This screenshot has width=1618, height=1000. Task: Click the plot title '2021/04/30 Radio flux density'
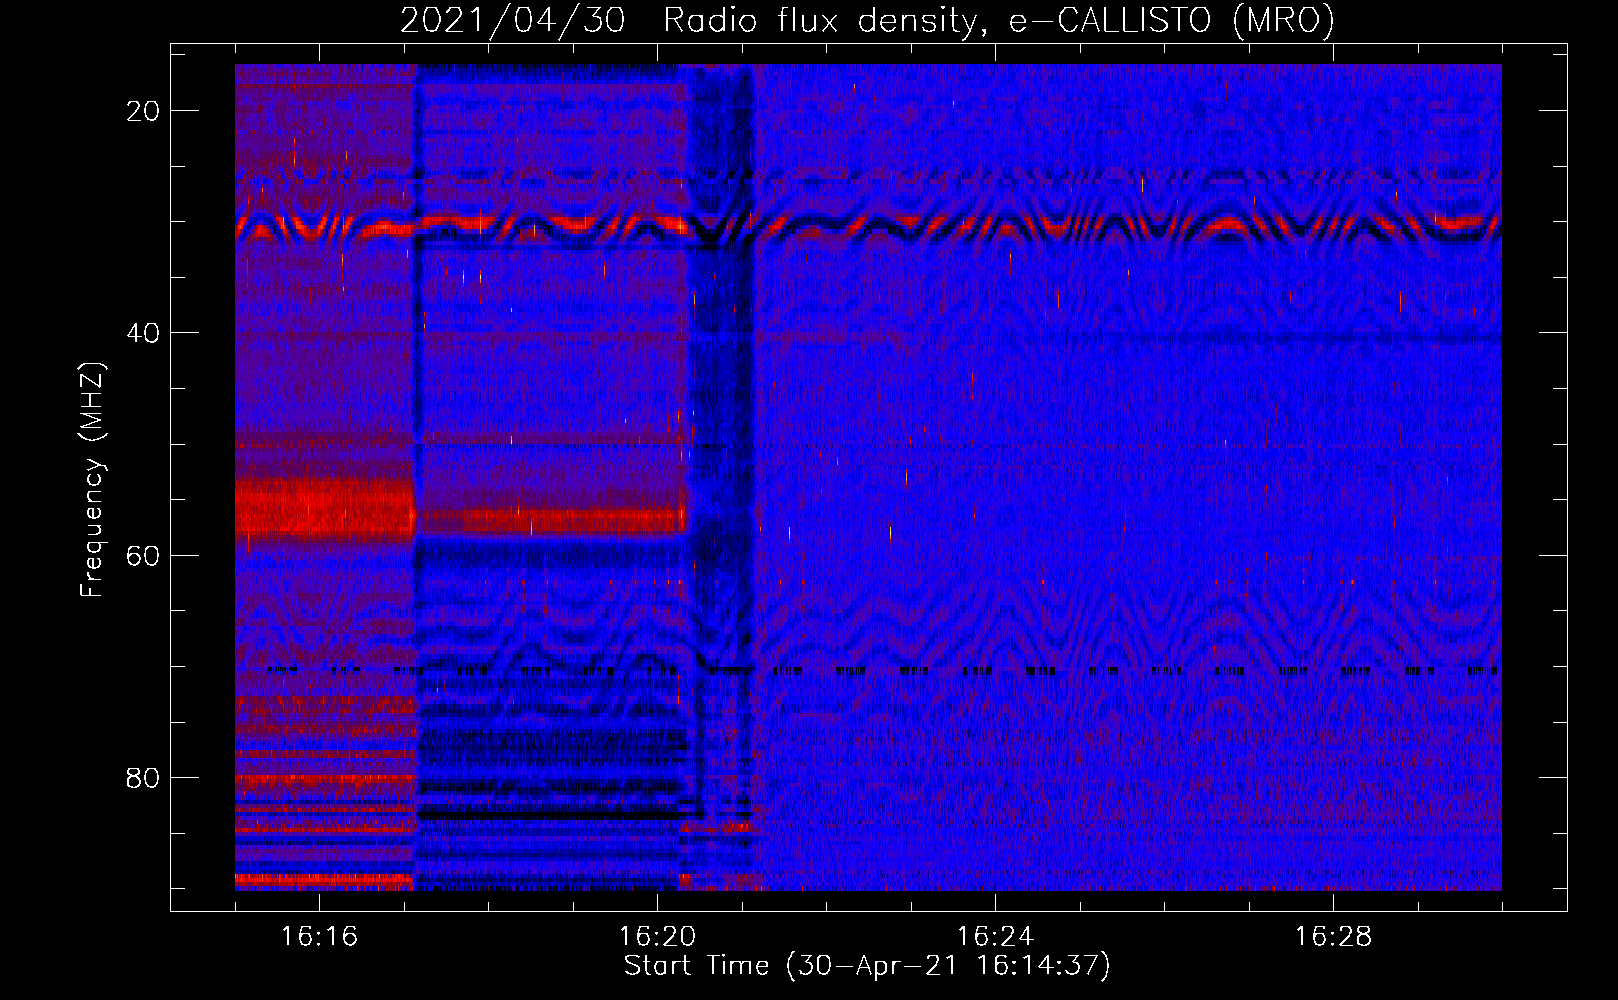coord(867,20)
